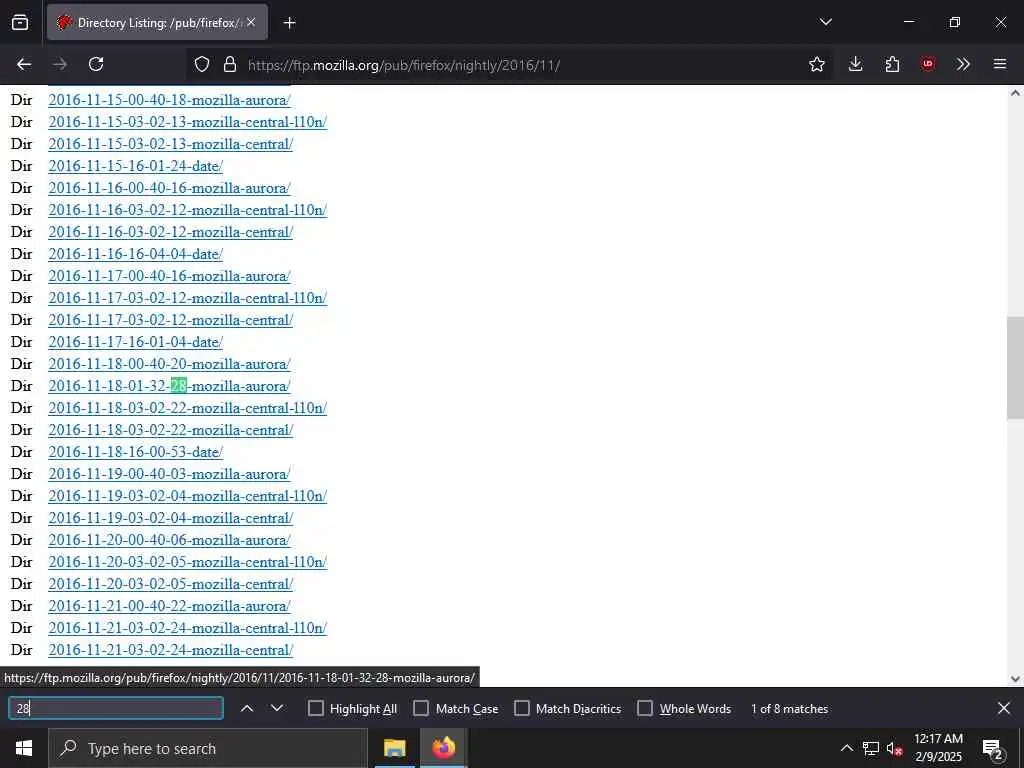Click the page vertical scrollbar thumb

(x=1015, y=367)
